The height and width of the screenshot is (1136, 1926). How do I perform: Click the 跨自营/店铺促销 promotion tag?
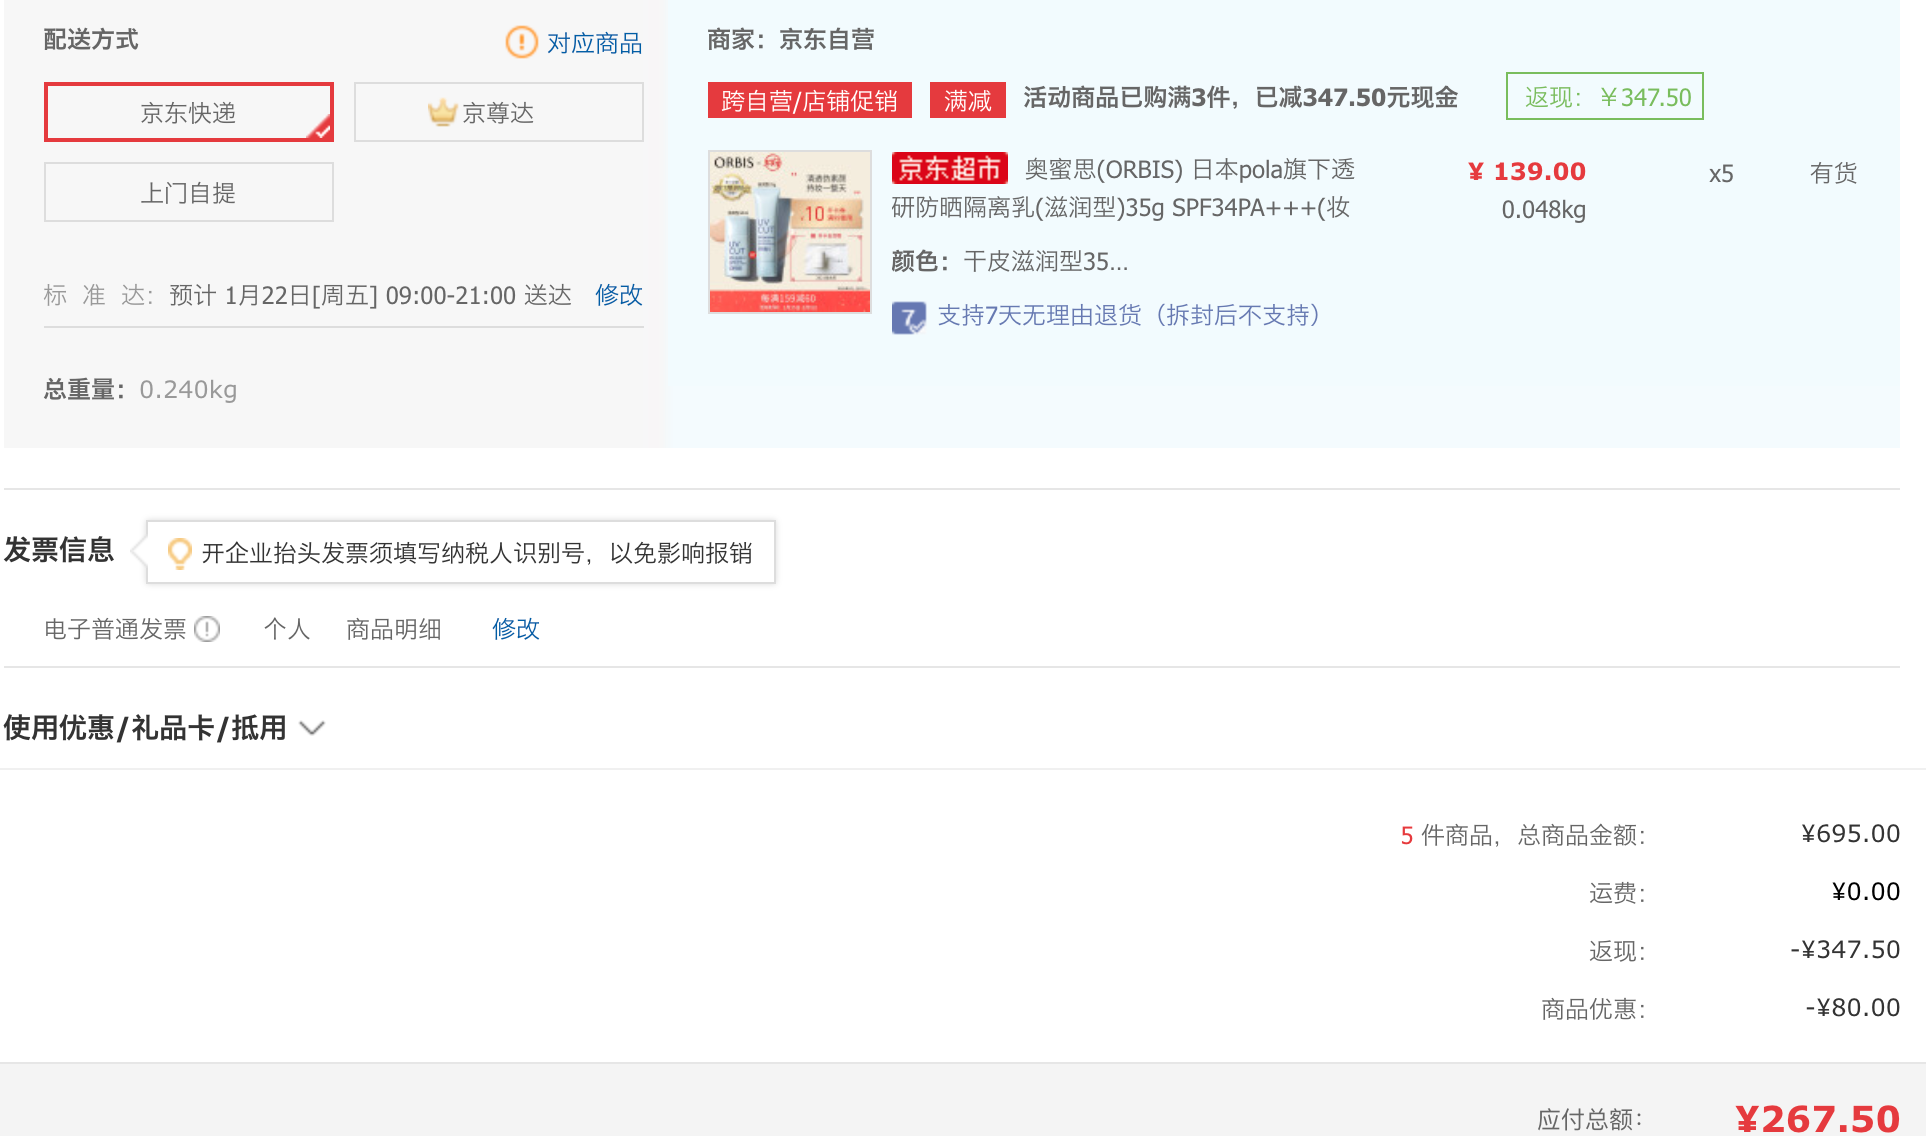(809, 100)
